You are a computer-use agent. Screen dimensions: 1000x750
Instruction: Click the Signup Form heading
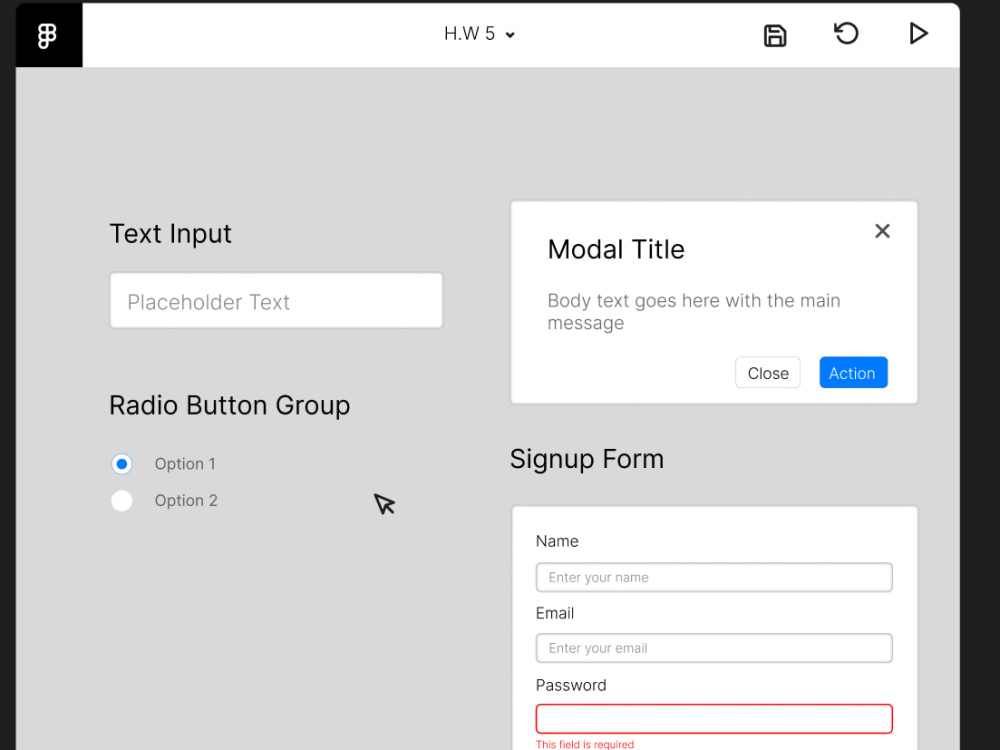tap(587, 459)
